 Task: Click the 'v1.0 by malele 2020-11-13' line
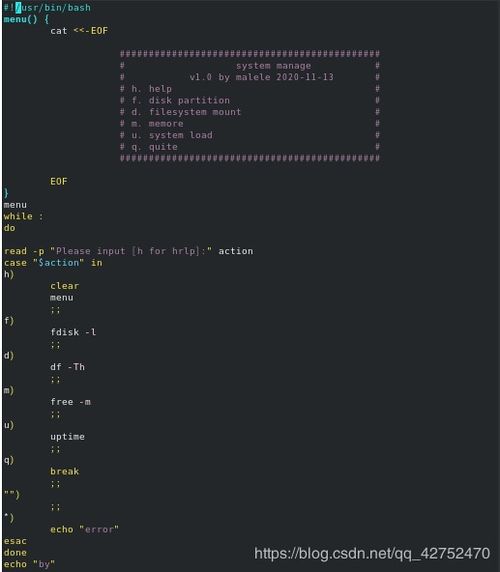(x=261, y=77)
